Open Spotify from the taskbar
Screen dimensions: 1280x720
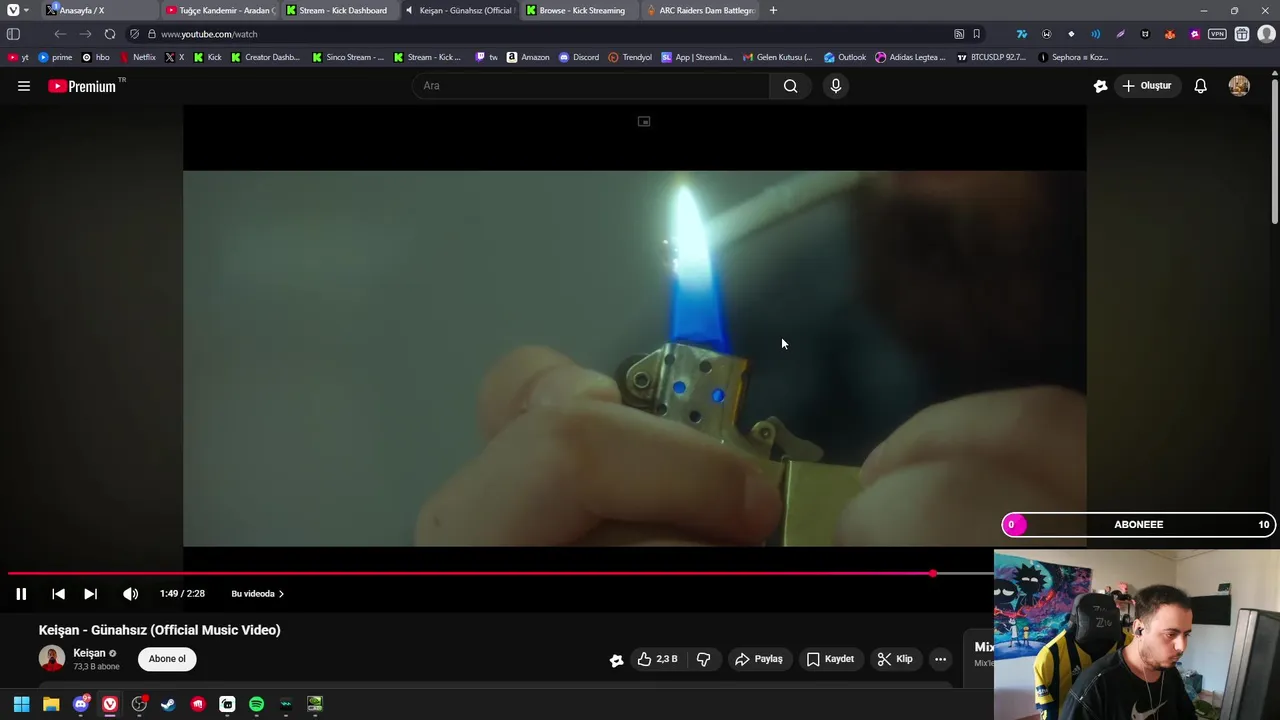(256, 704)
